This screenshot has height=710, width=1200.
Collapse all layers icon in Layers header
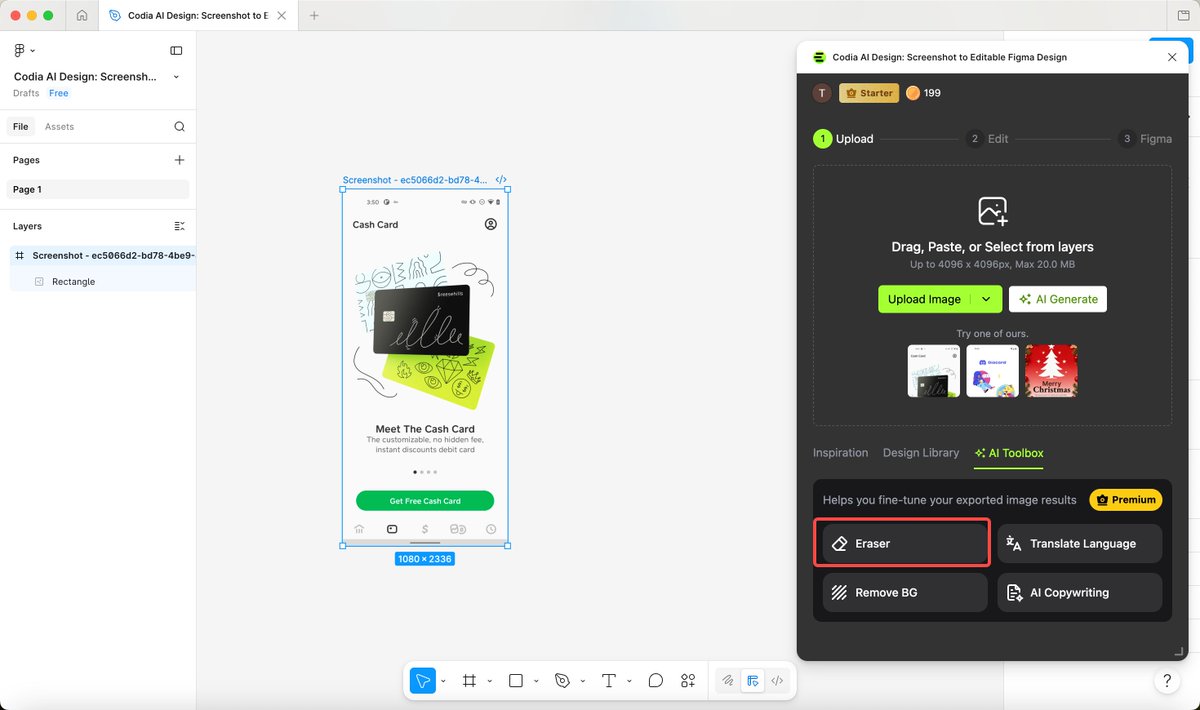pos(179,226)
